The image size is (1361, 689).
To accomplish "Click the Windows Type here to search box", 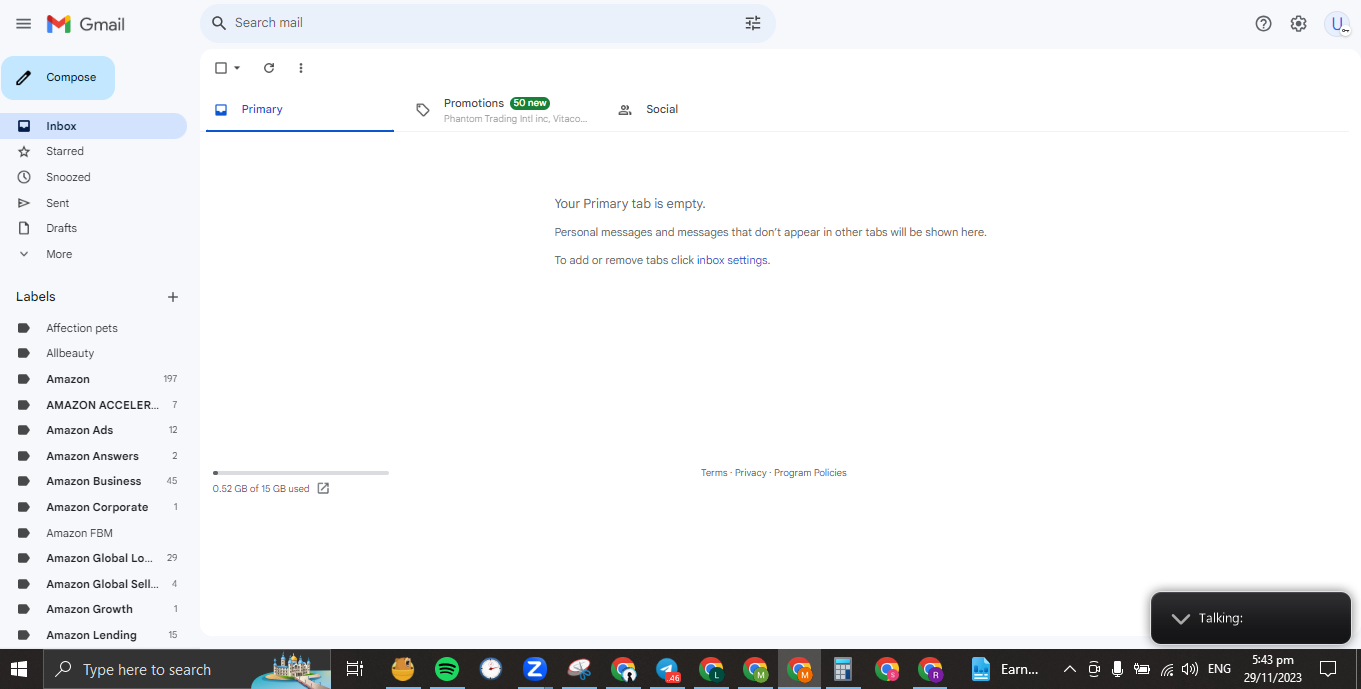I will (188, 669).
